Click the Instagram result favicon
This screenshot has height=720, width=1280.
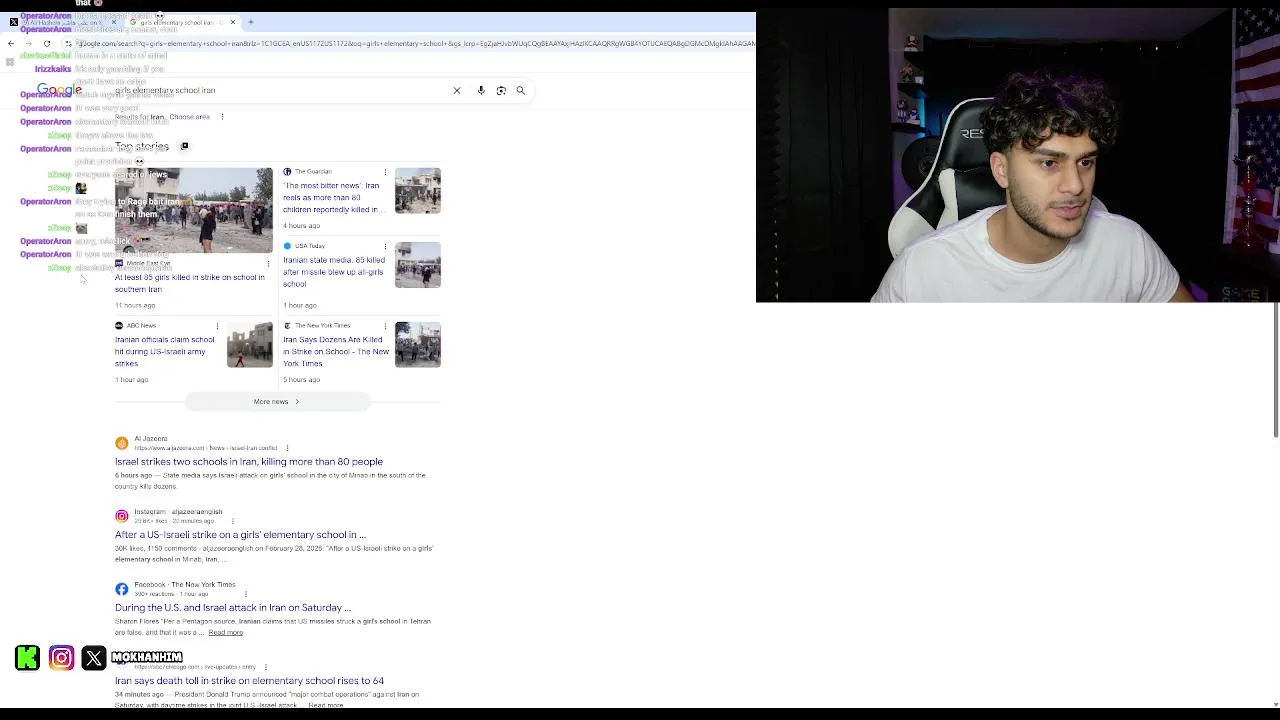point(122,516)
